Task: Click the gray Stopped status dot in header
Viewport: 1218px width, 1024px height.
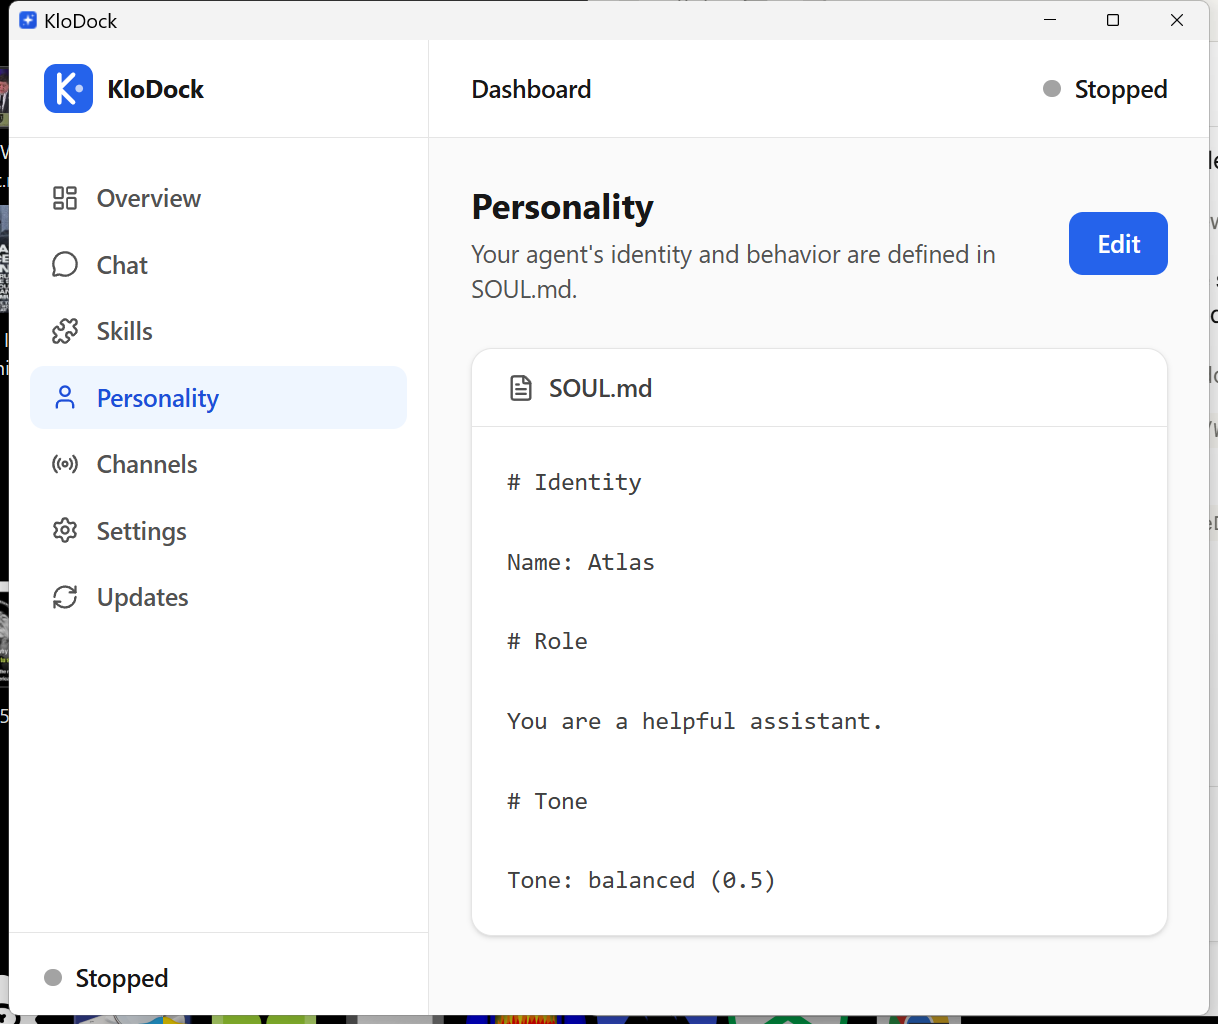Action: [1051, 88]
